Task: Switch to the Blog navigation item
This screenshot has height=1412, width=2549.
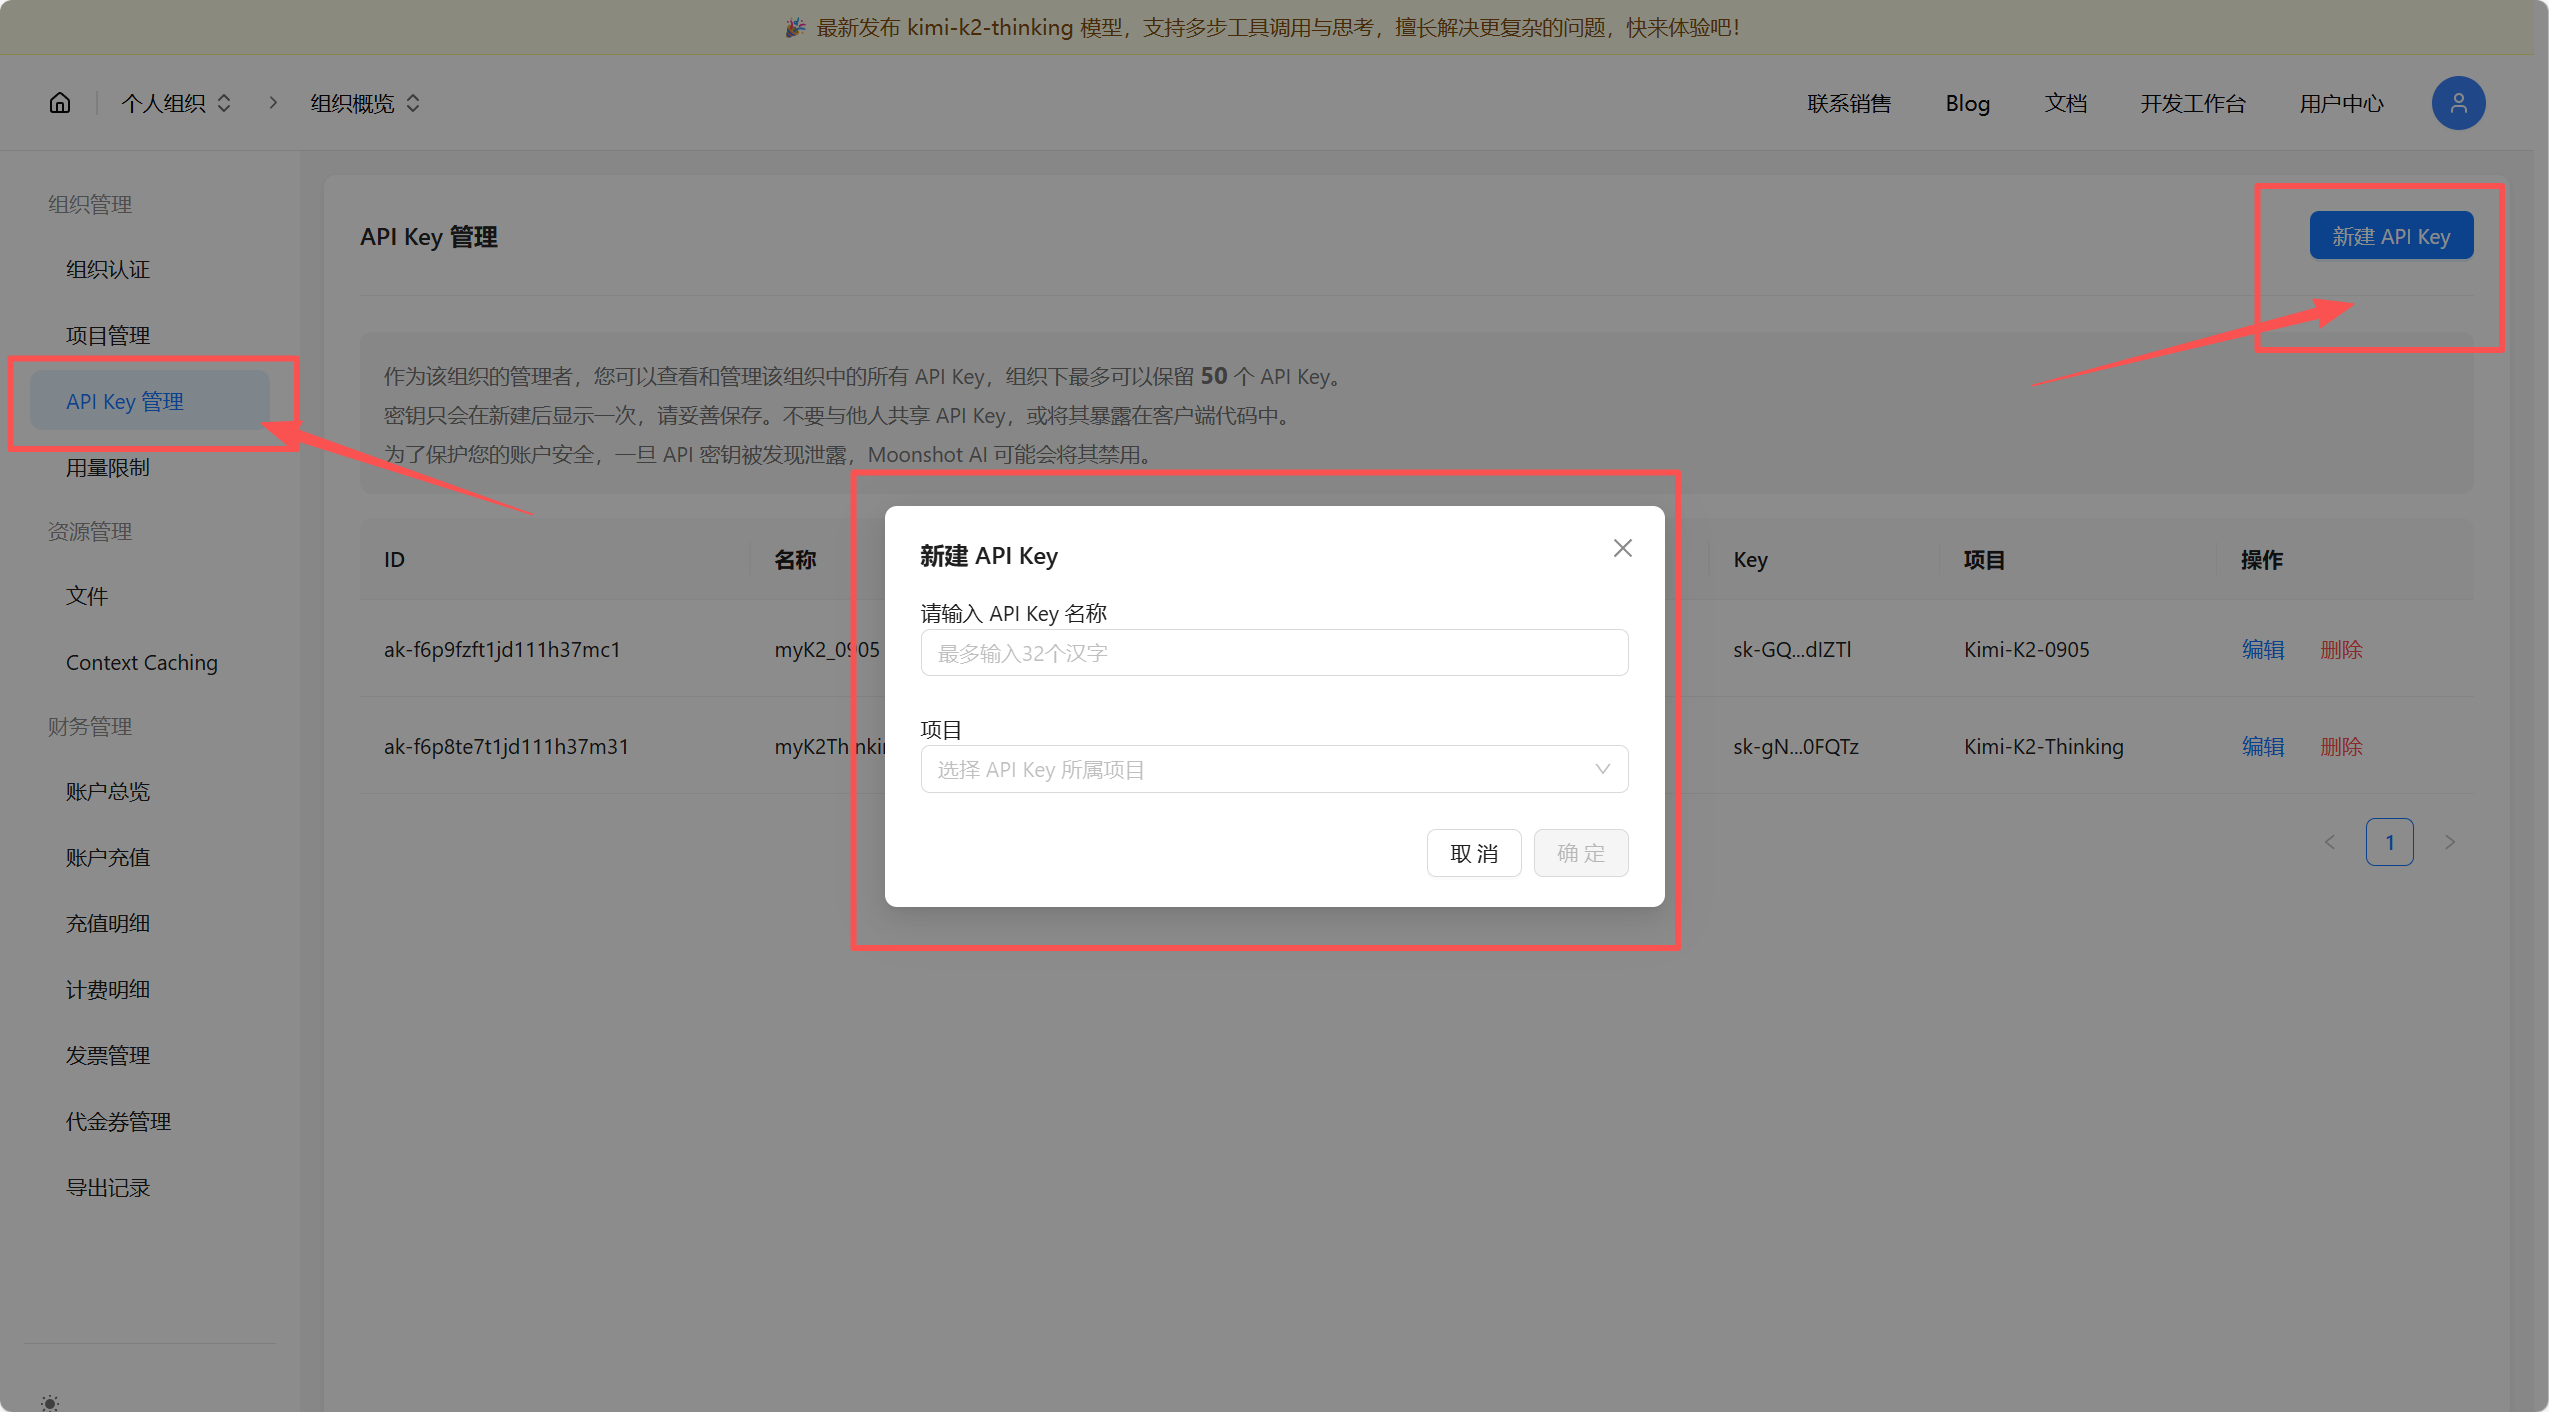Action: coord(1967,103)
